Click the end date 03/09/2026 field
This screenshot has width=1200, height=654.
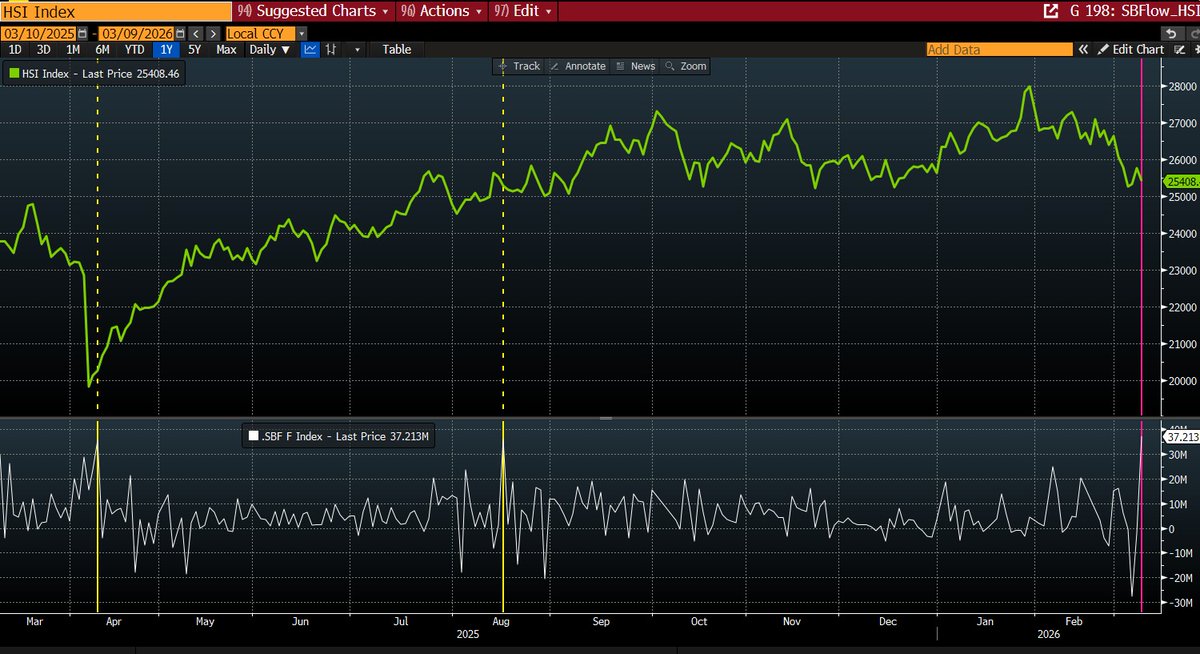136,34
